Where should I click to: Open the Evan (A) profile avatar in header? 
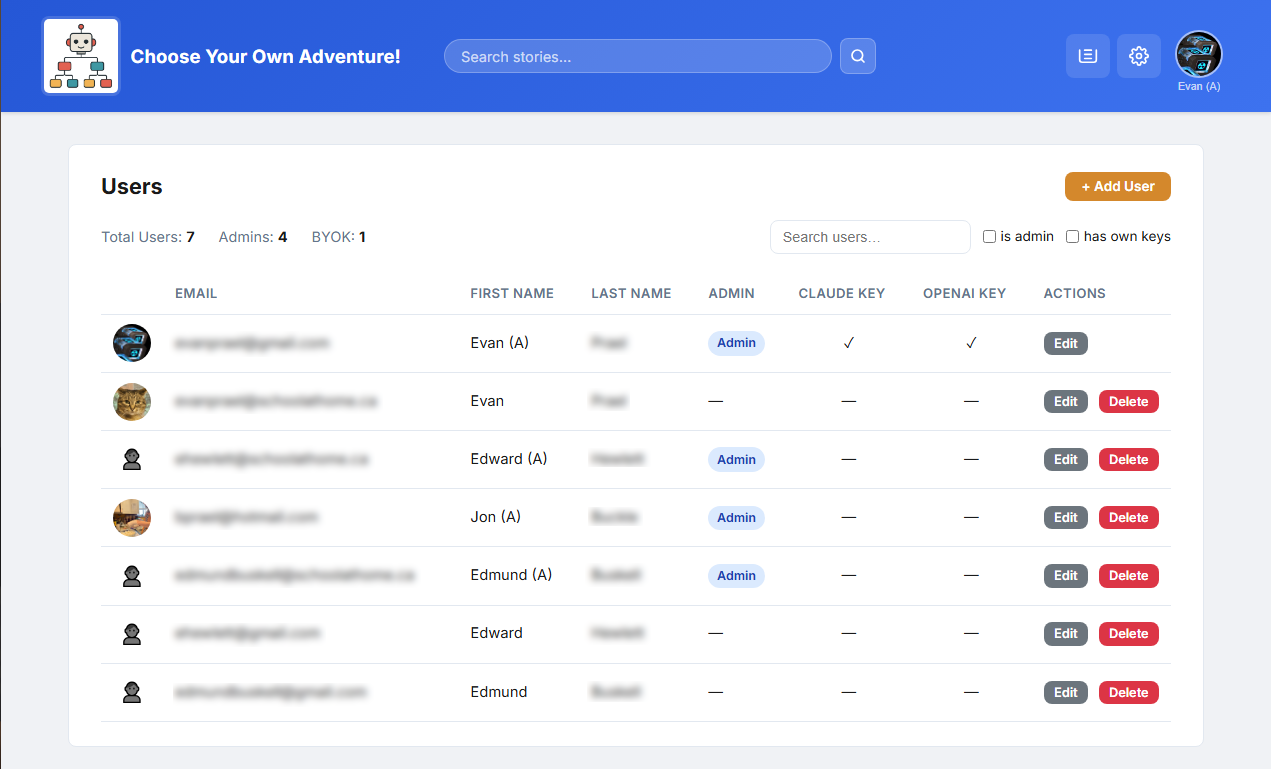tap(1199, 54)
